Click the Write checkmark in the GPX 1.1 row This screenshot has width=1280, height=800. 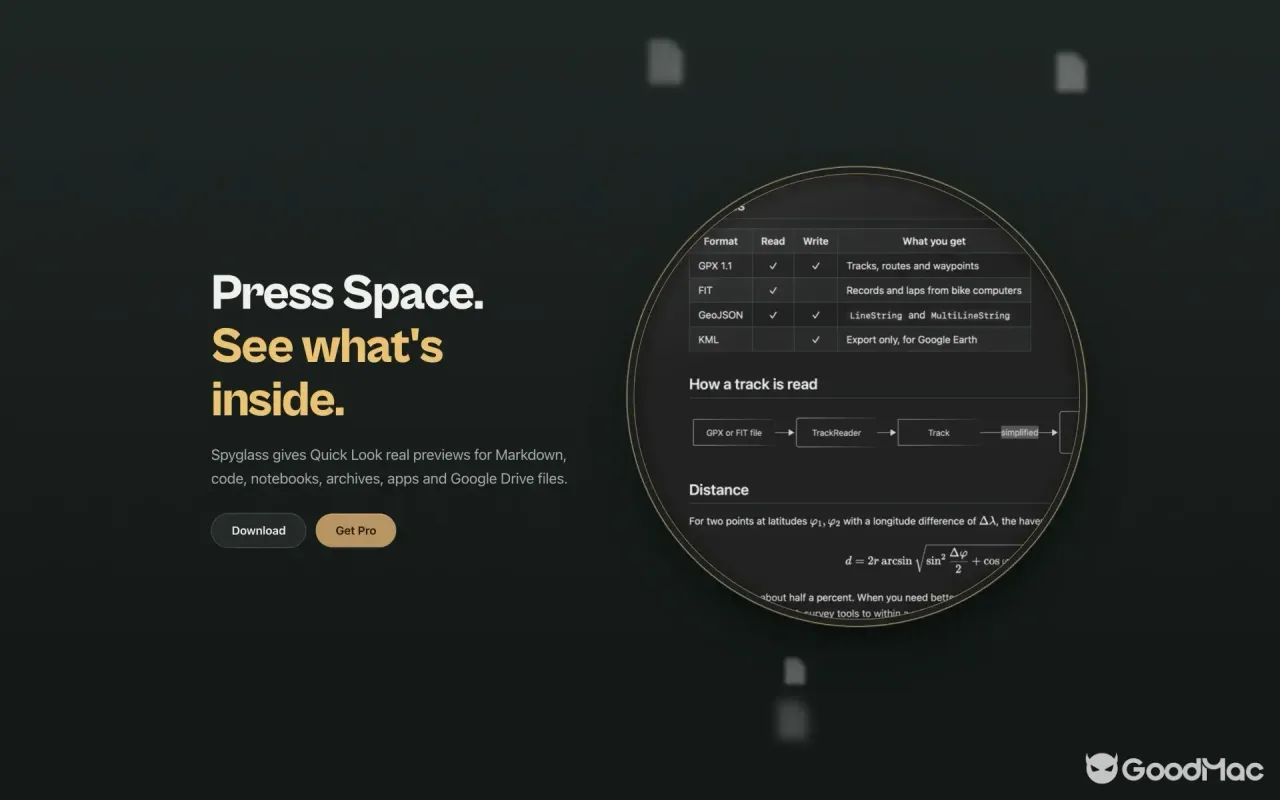point(816,266)
